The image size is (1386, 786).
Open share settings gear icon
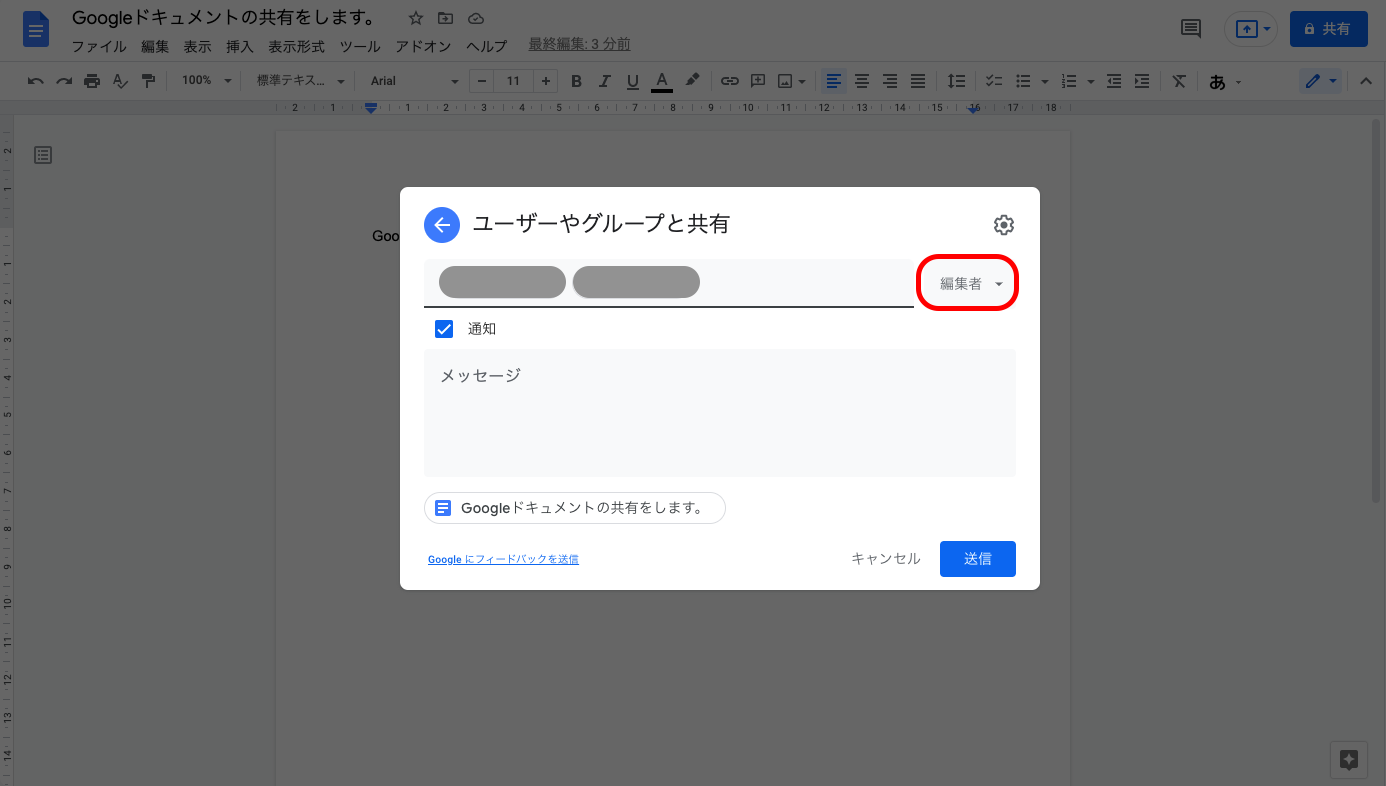tap(1004, 225)
